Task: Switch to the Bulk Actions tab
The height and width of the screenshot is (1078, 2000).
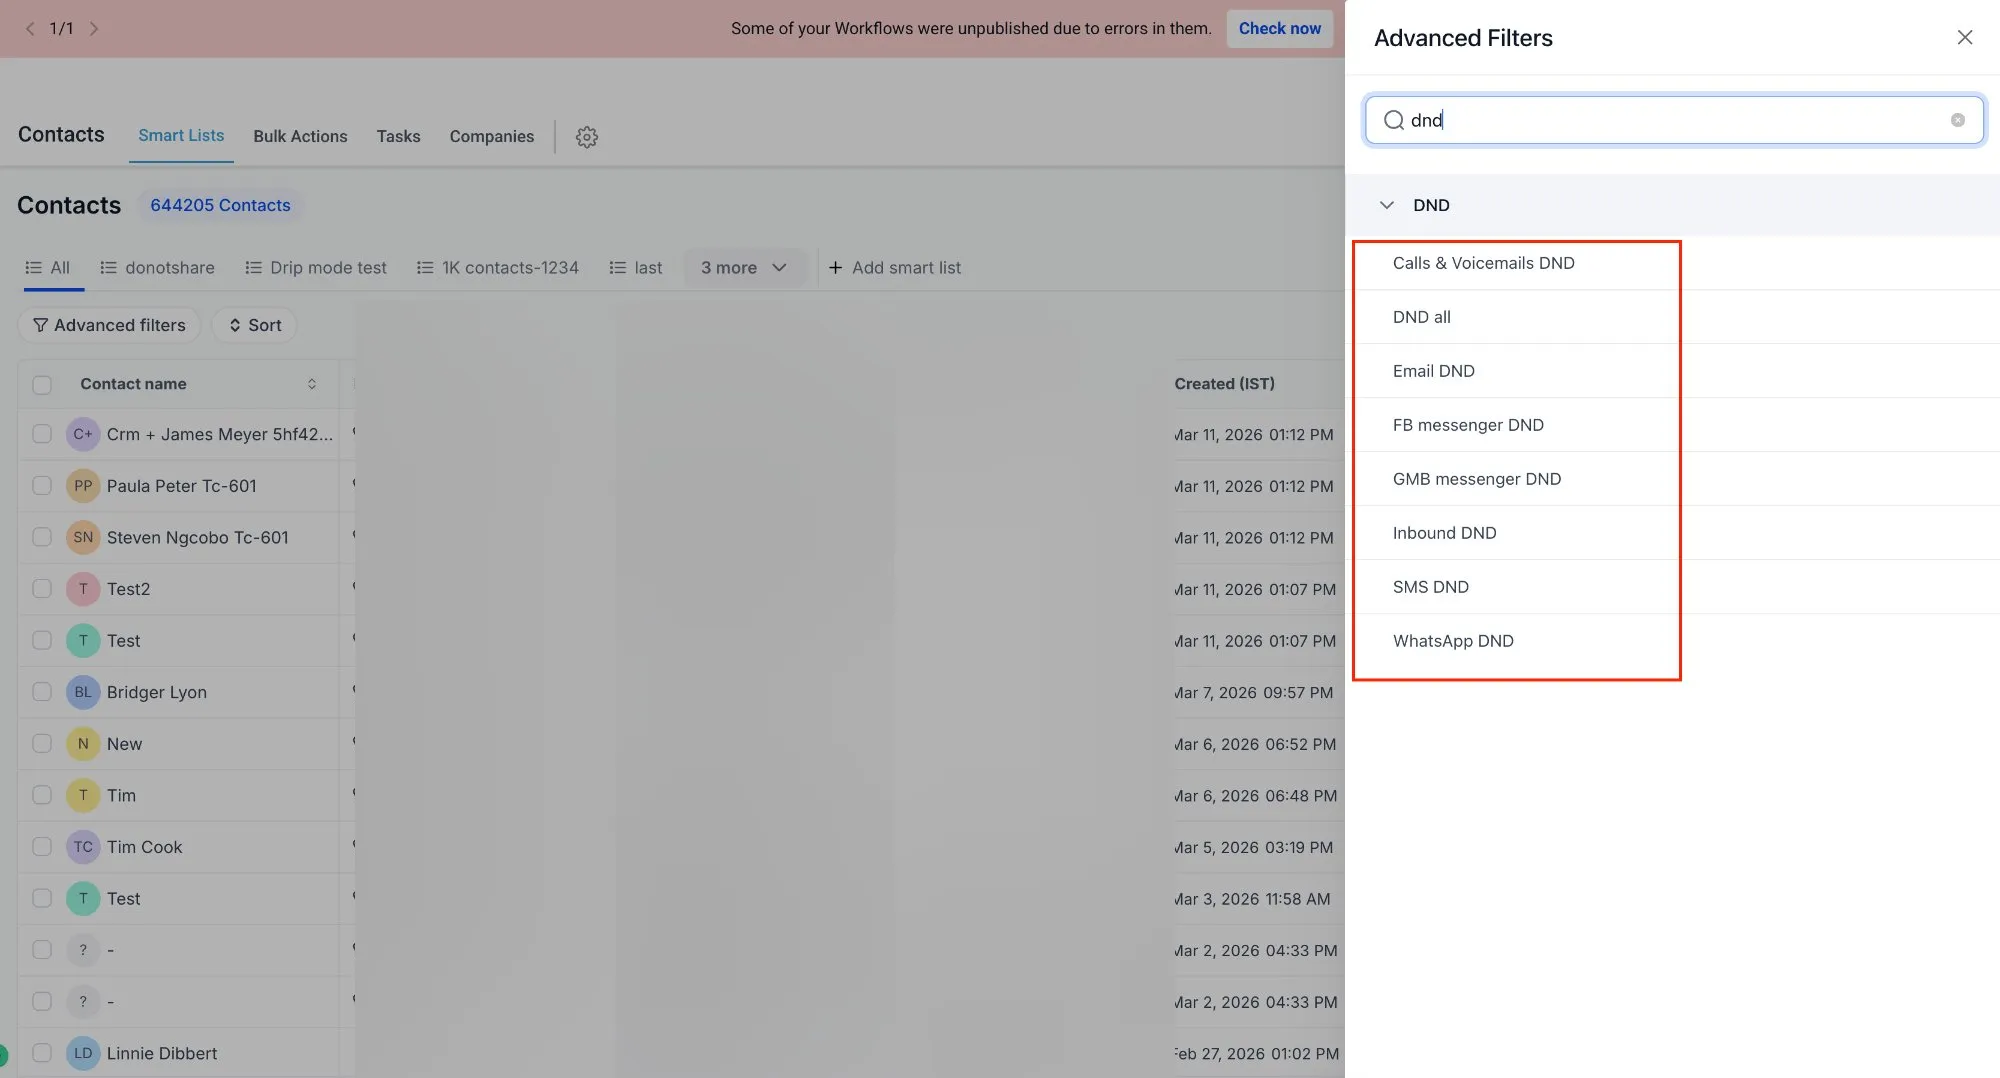Action: pyautogui.click(x=300, y=136)
